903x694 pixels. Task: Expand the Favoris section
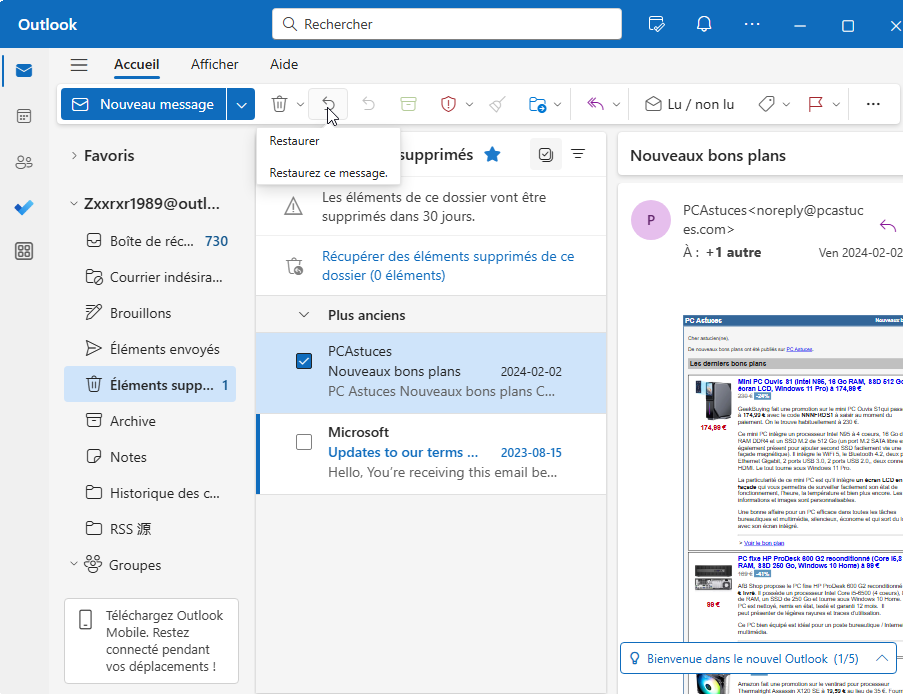[x=74, y=156]
